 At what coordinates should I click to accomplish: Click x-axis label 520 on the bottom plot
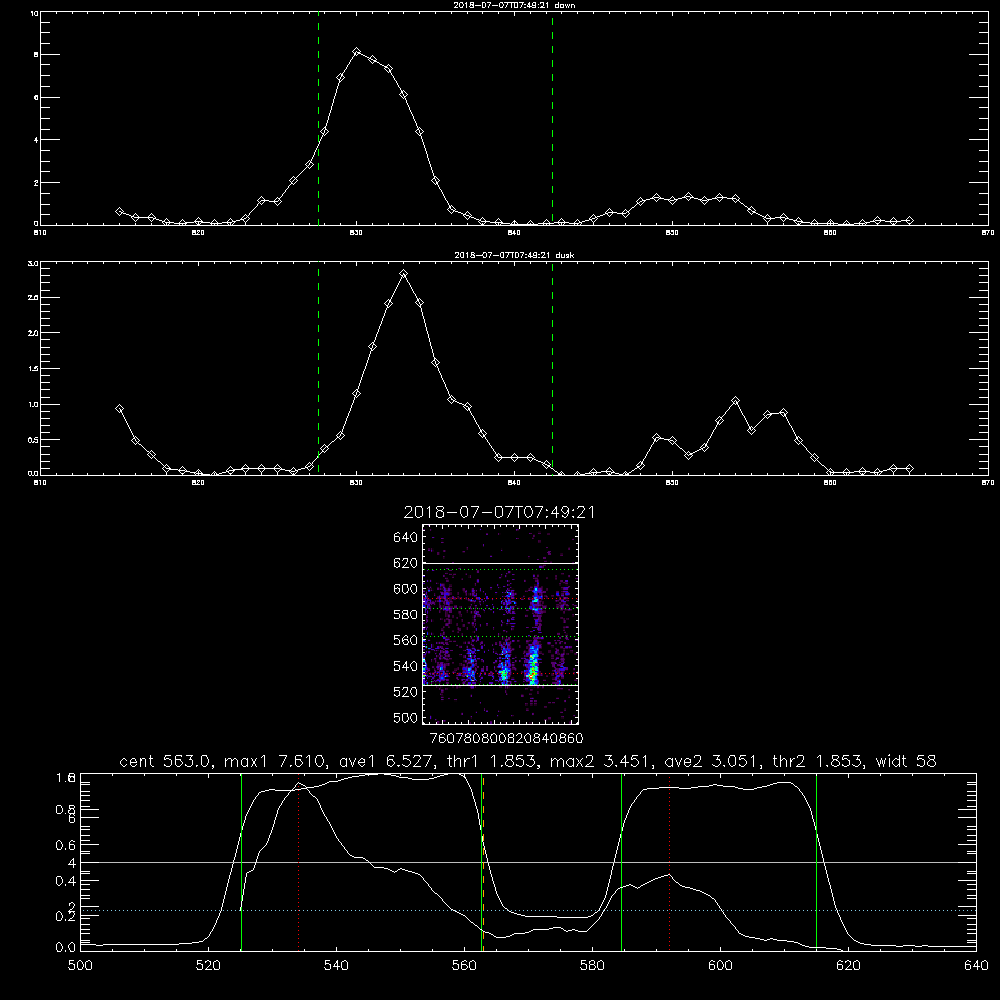[209, 966]
